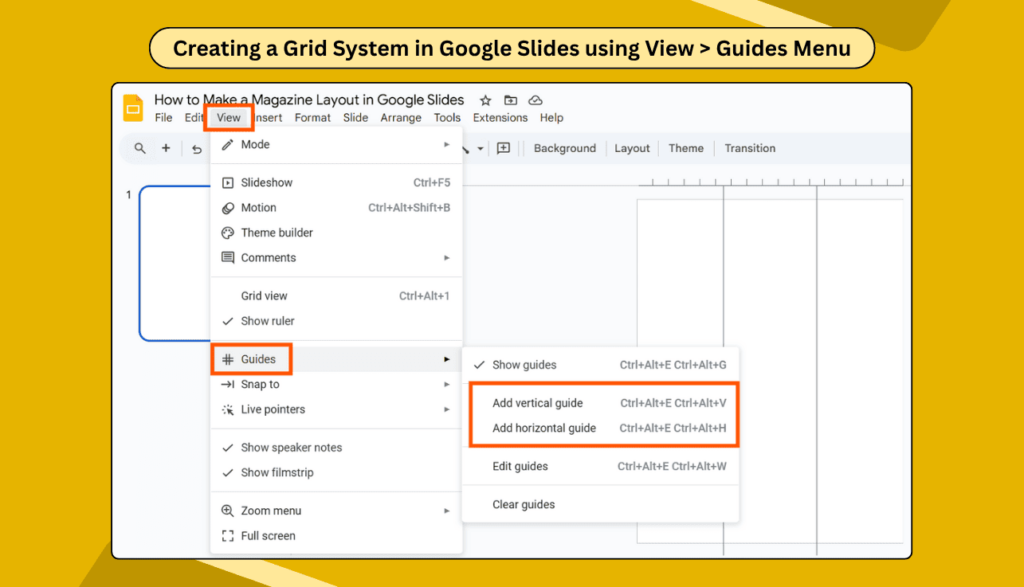Viewport: 1024px width, 587px height.
Task: Click the Add comment toolbar icon
Action: pos(503,147)
